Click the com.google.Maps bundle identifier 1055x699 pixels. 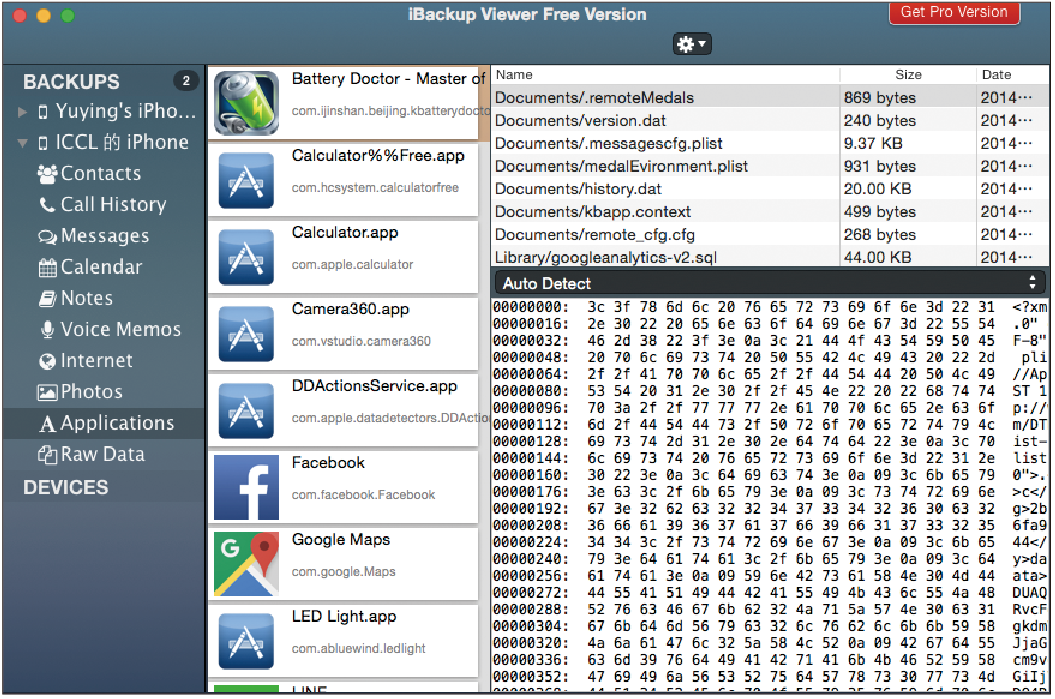pyautogui.click(x=343, y=572)
